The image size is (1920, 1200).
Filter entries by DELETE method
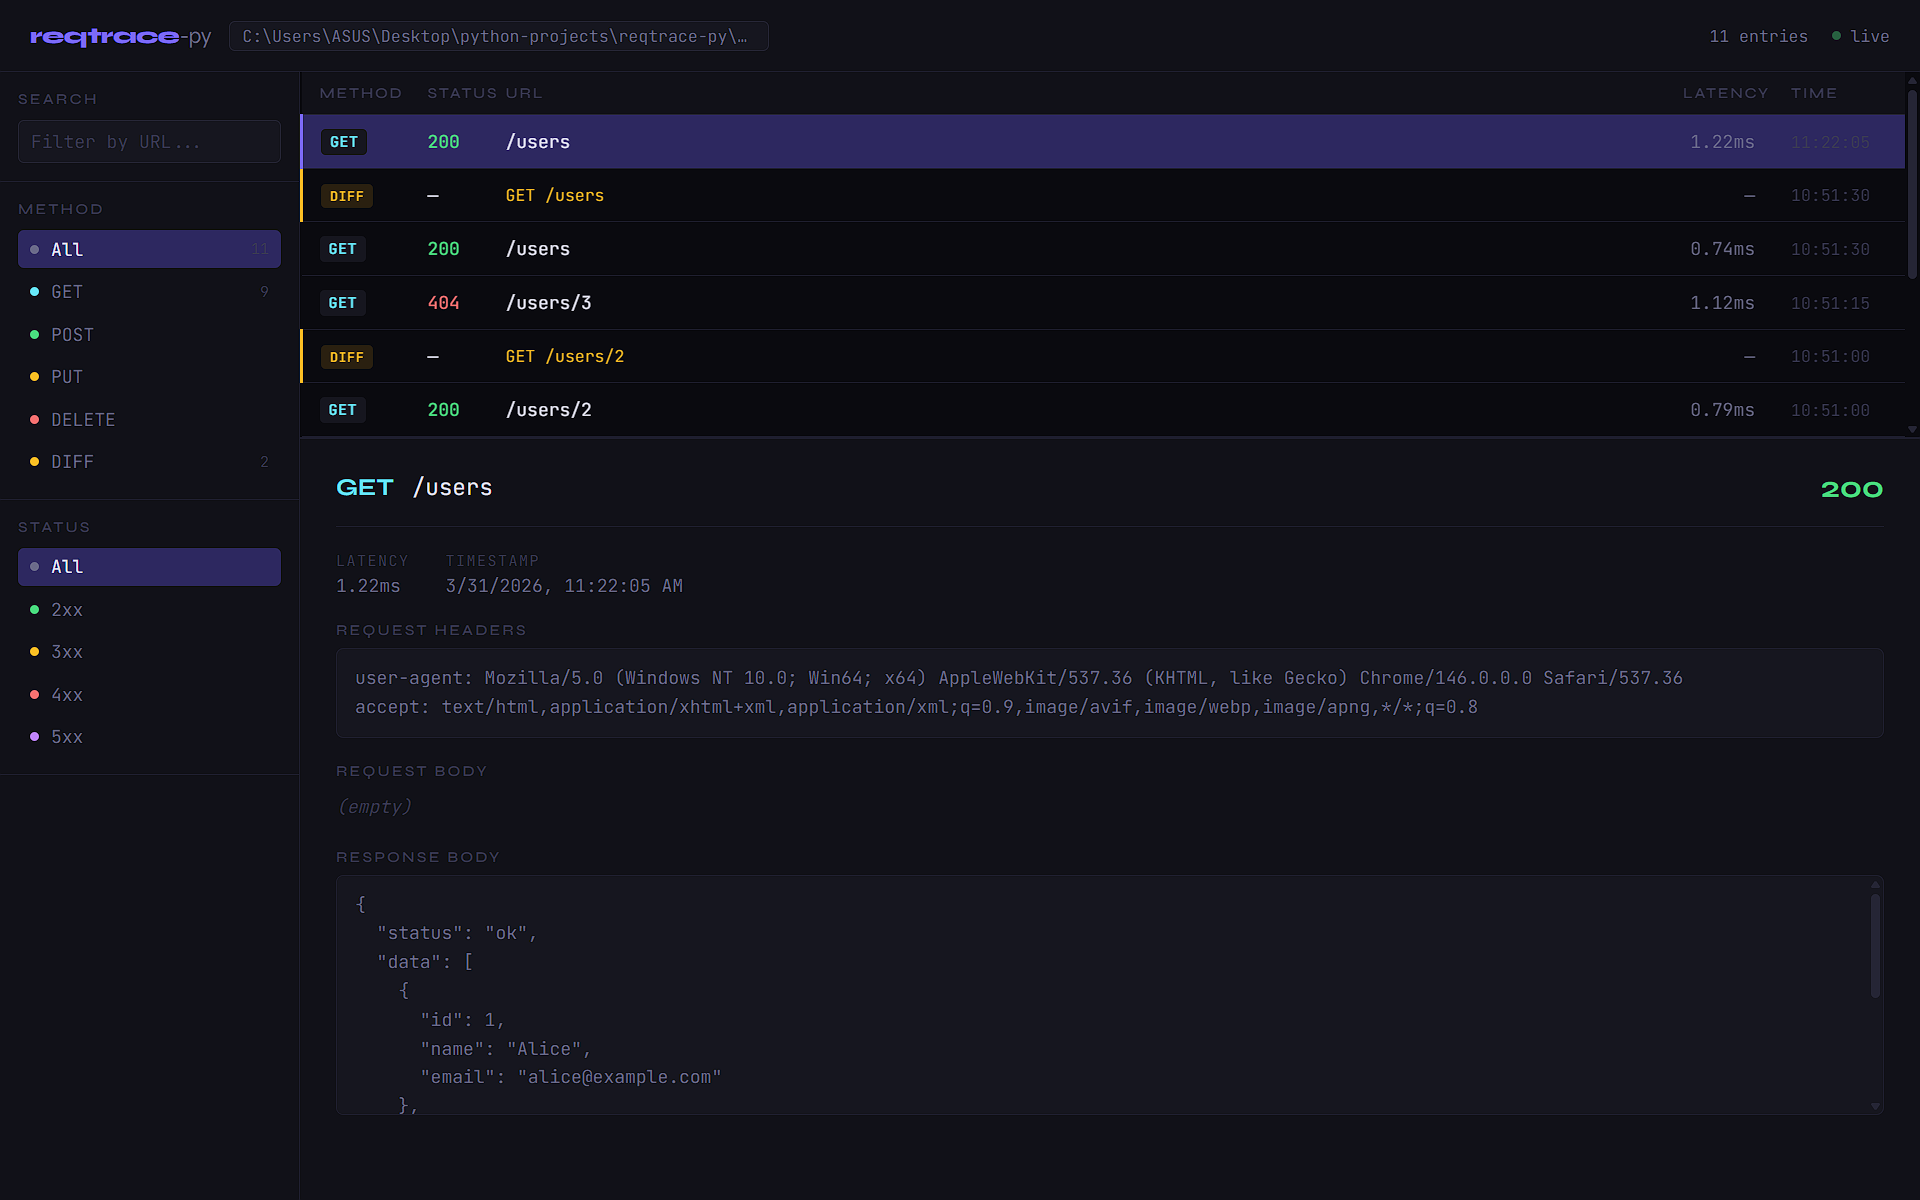149,420
